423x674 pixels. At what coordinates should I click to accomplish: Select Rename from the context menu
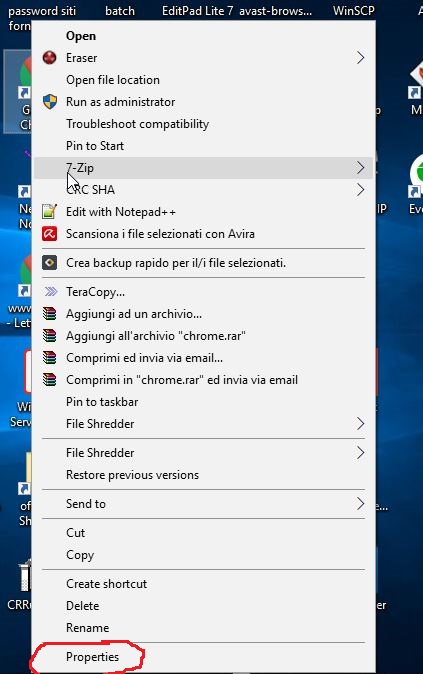87,628
